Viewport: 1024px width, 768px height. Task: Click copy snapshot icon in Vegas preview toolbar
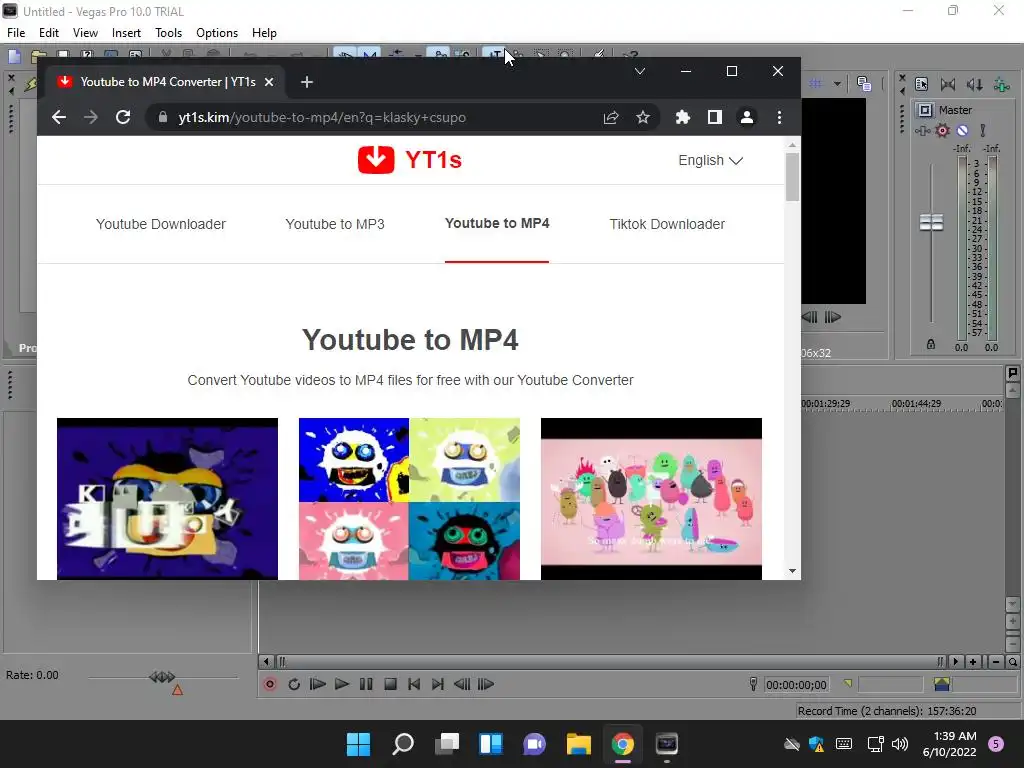tap(863, 84)
